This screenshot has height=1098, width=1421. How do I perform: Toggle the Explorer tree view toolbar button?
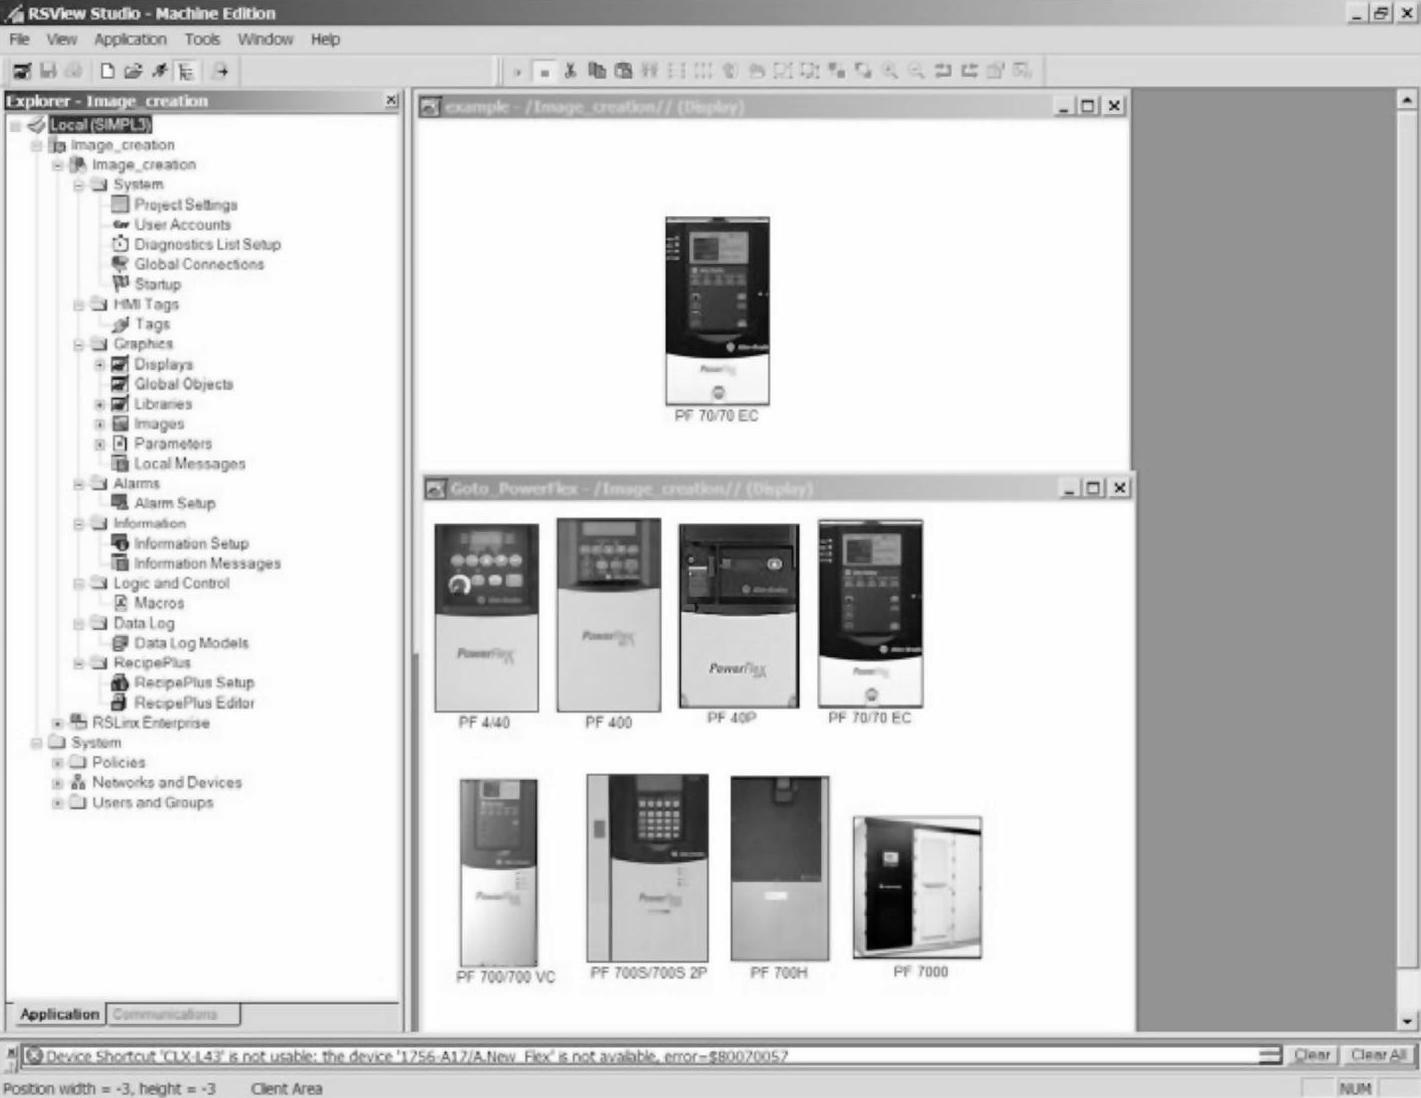pyautogui.click(x=186, y=71)
